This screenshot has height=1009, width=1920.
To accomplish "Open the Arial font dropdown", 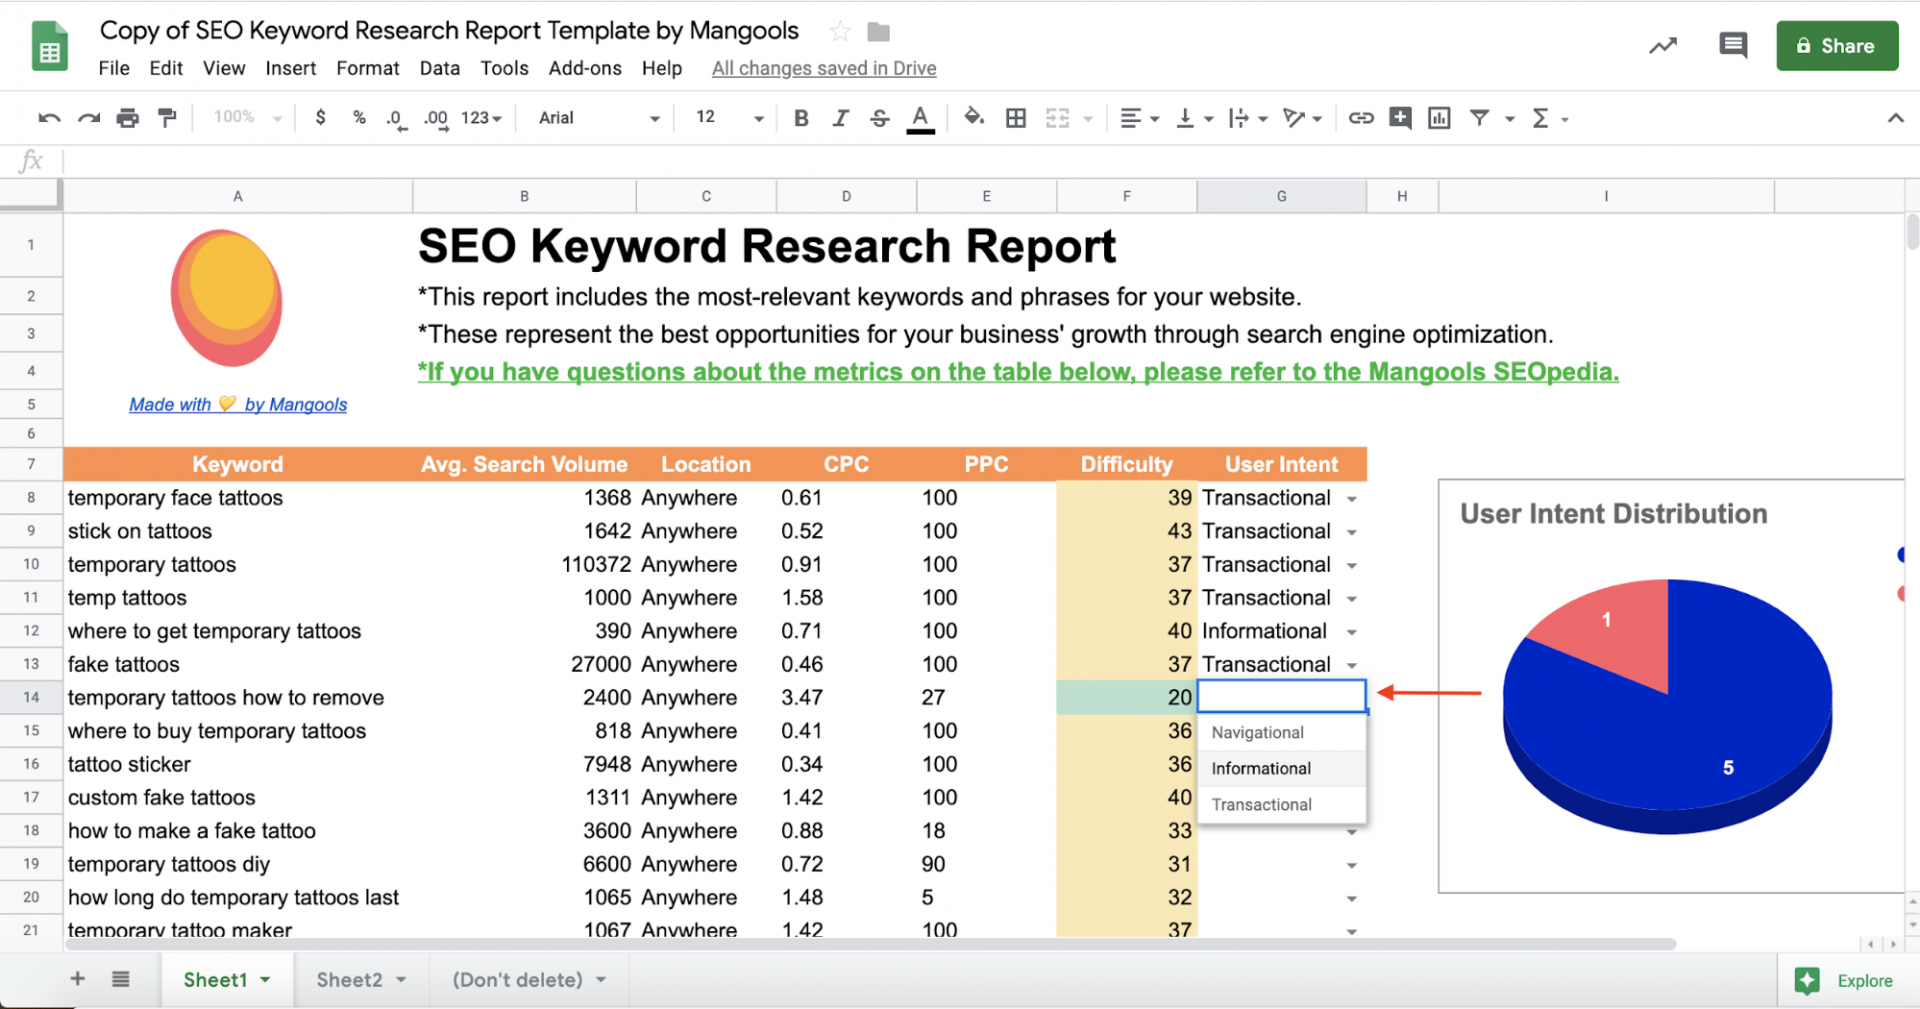I will [x=598, y=118].
